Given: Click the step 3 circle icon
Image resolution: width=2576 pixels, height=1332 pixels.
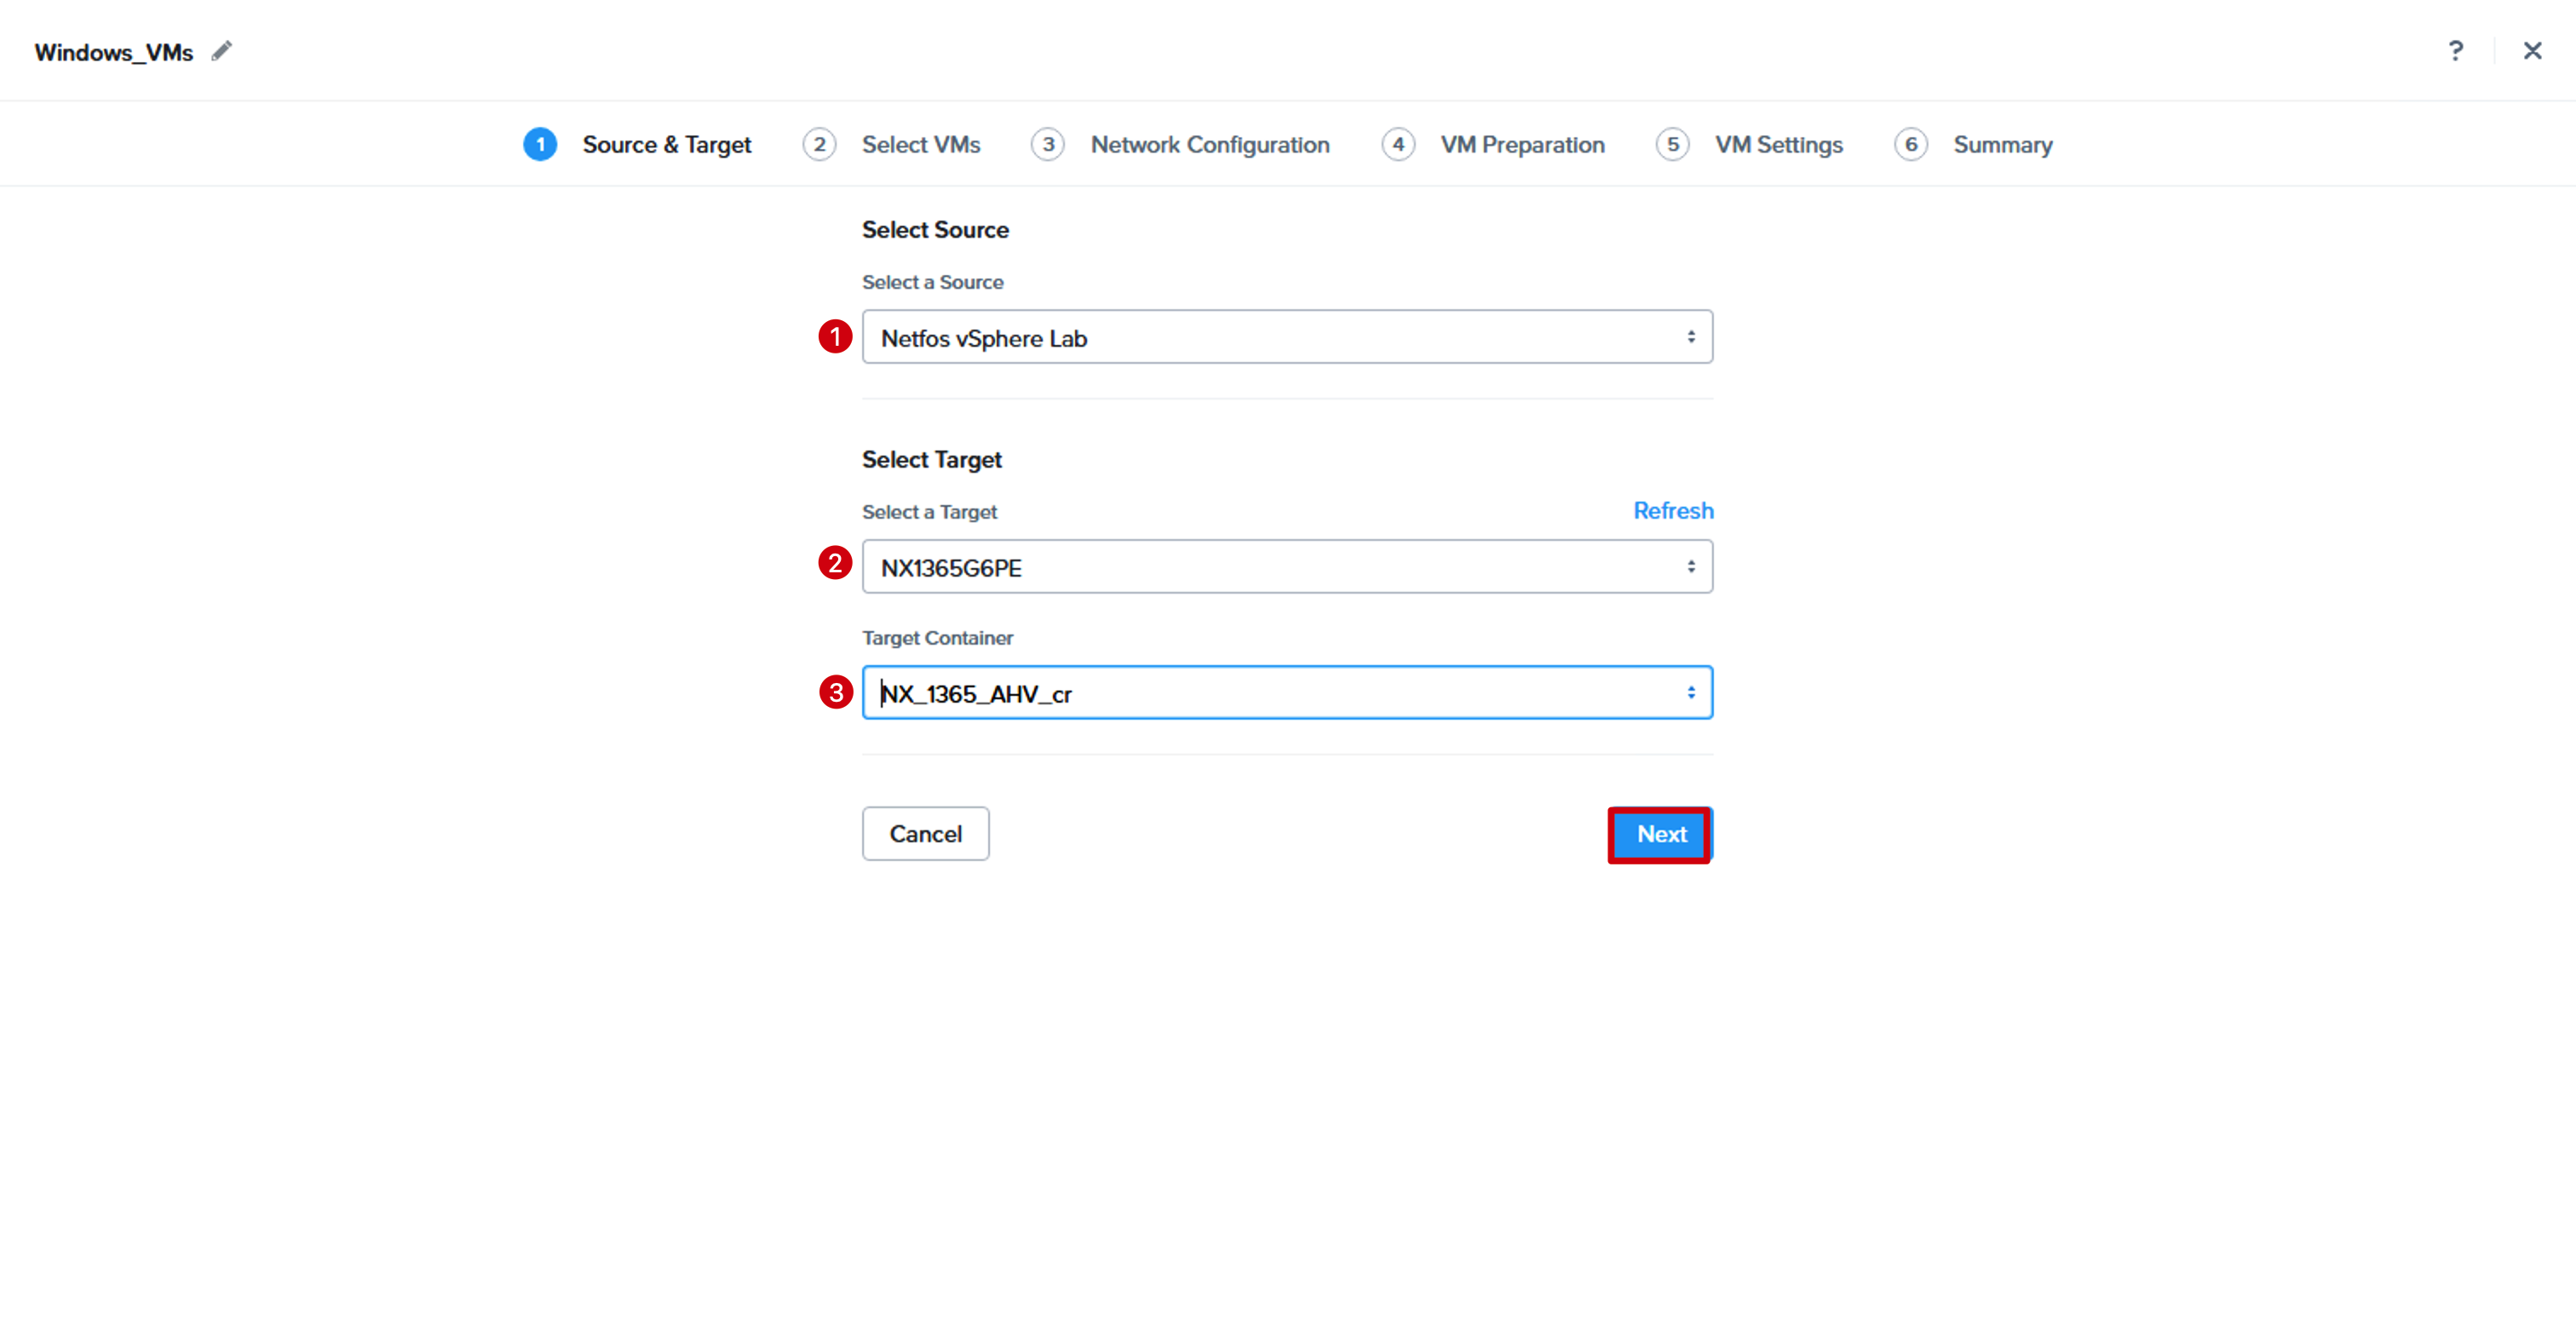Looking at the screenshot, I should [x=1048, y=145].
